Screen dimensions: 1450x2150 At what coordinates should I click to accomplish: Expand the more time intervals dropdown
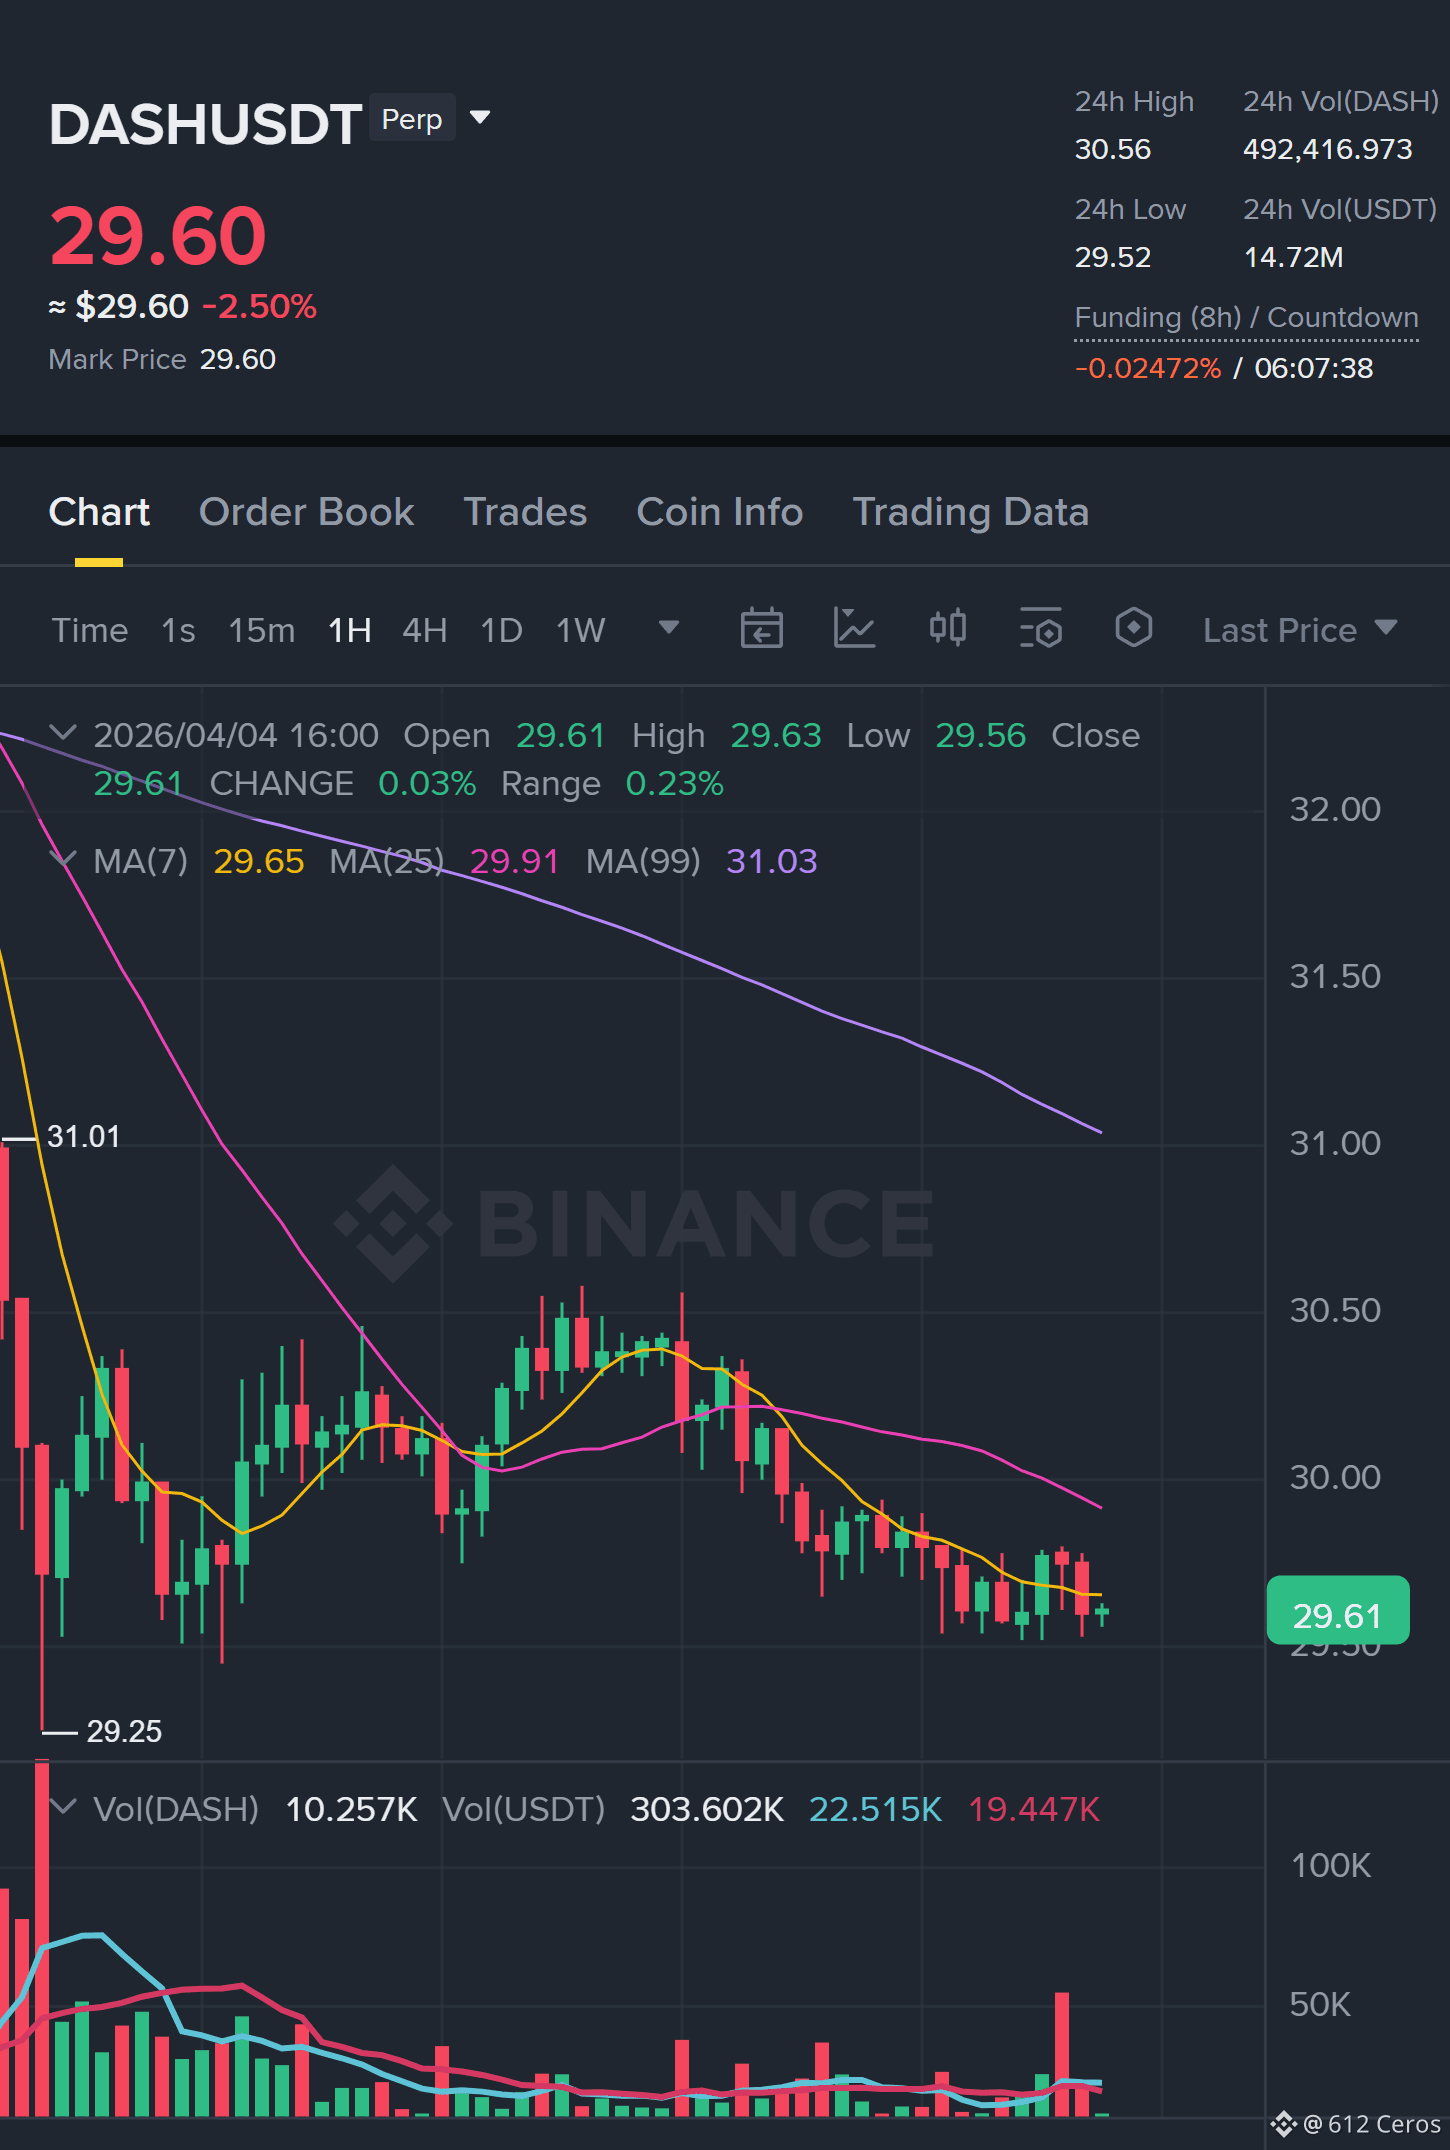tap(669, 628)
